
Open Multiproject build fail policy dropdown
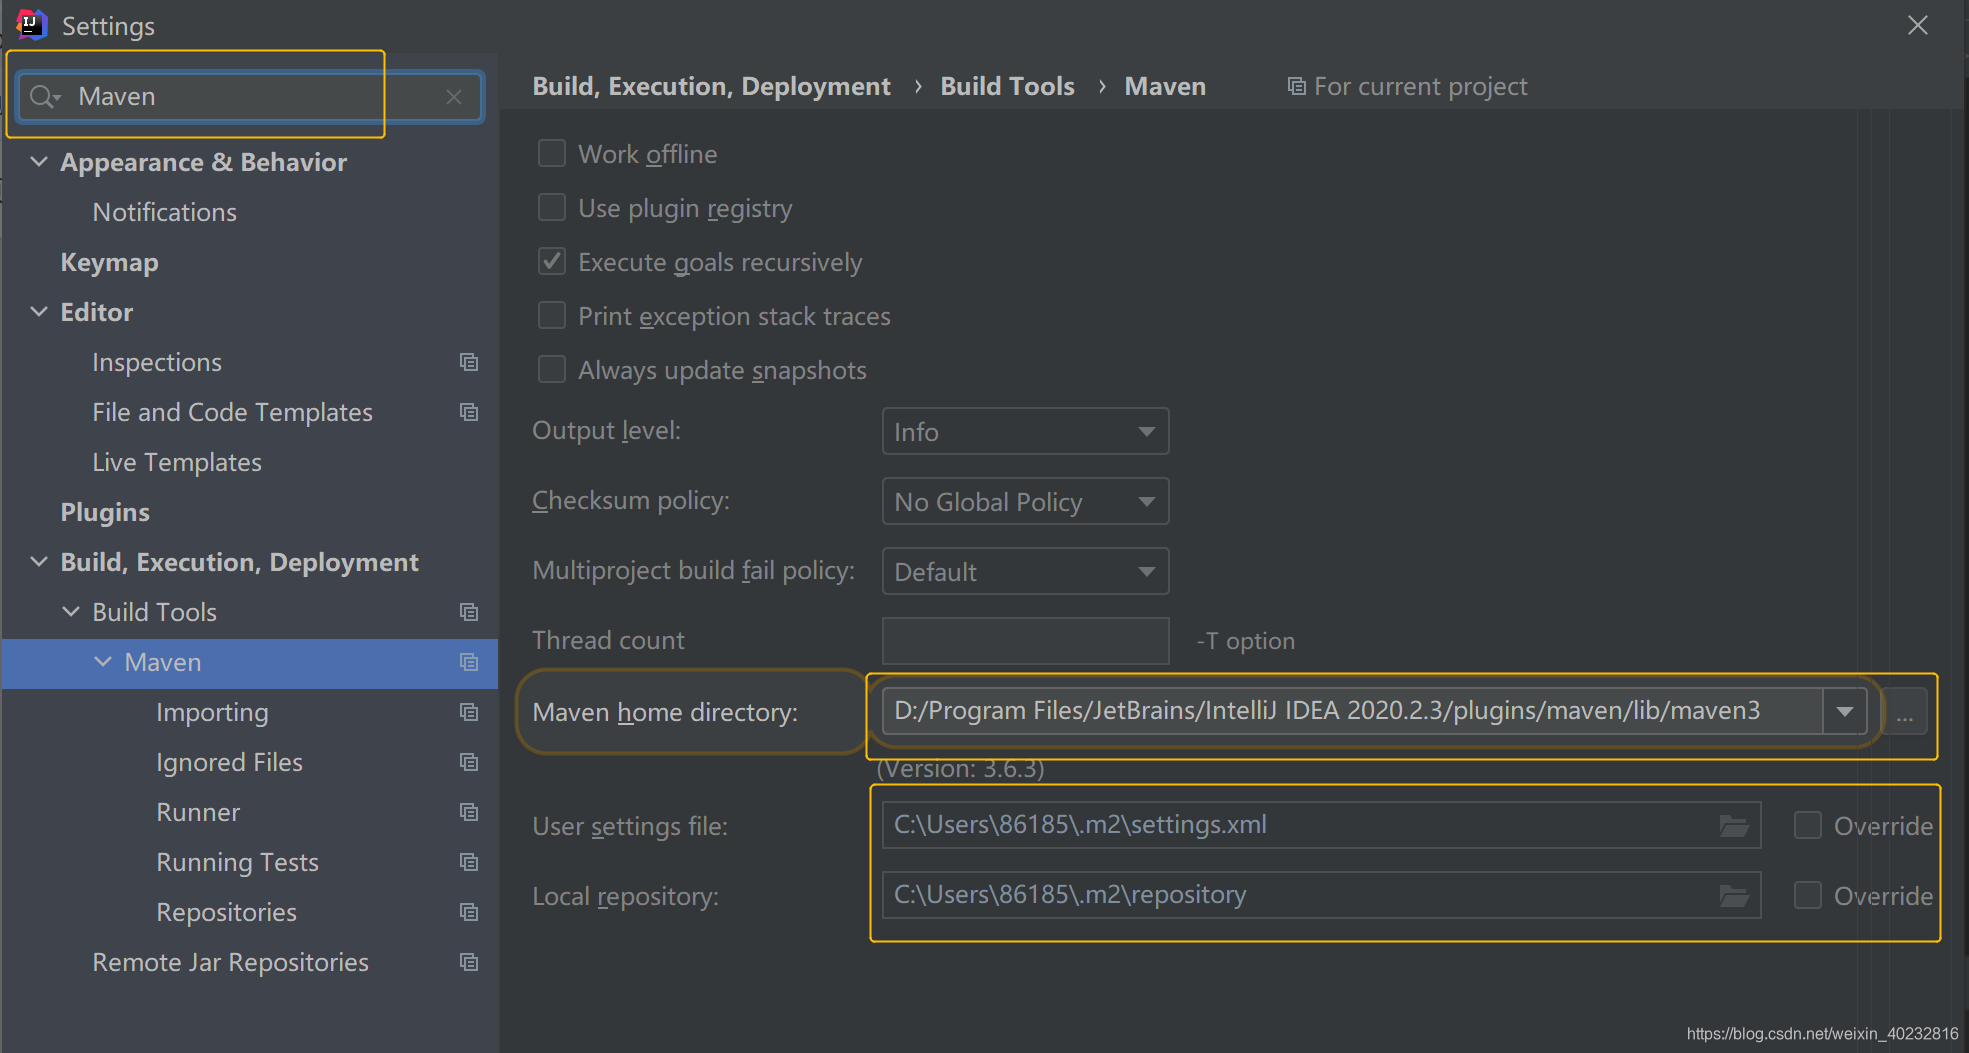[1025, 571]
